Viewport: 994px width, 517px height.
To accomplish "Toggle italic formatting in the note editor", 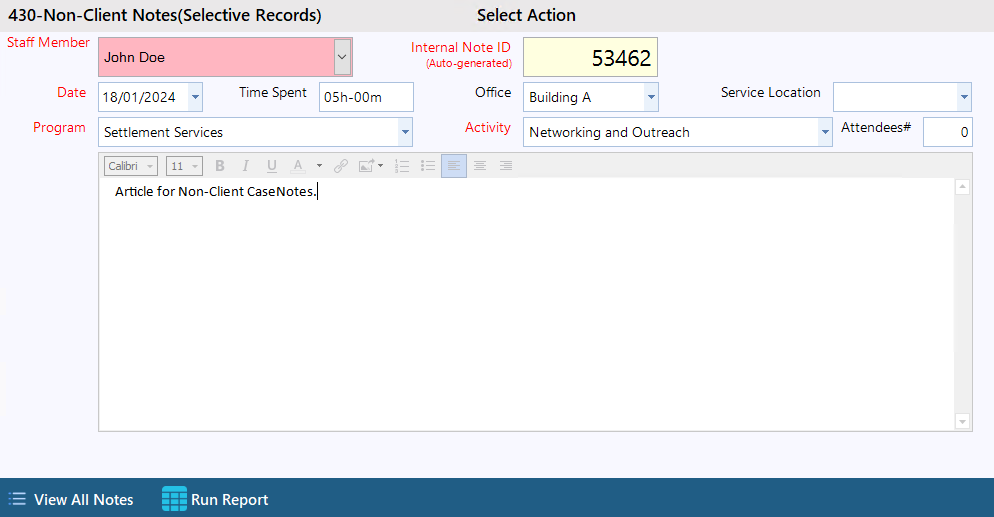I will tap(245, 166).
